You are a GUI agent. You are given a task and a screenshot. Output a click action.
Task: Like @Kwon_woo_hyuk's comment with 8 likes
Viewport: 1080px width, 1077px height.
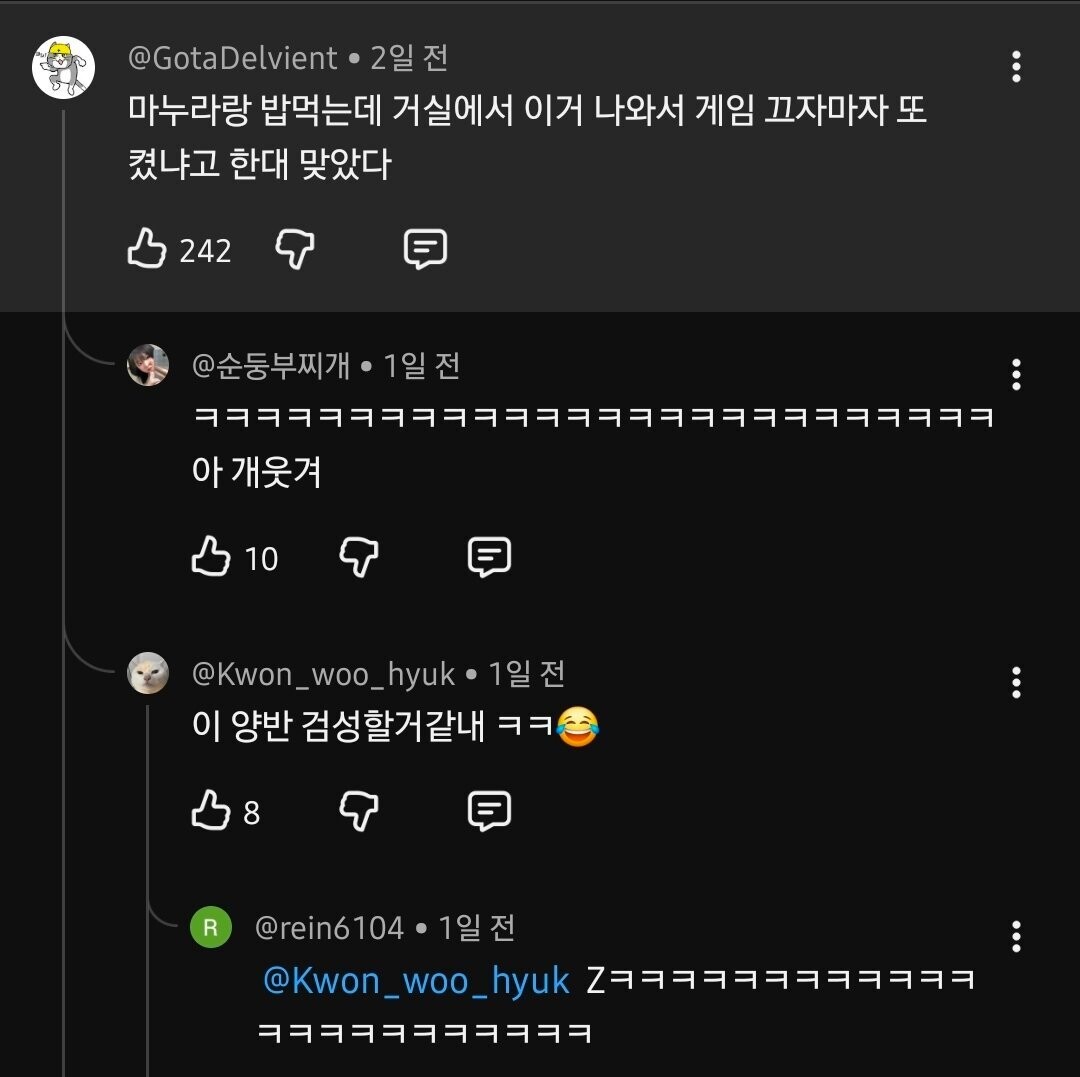point(211,811)
